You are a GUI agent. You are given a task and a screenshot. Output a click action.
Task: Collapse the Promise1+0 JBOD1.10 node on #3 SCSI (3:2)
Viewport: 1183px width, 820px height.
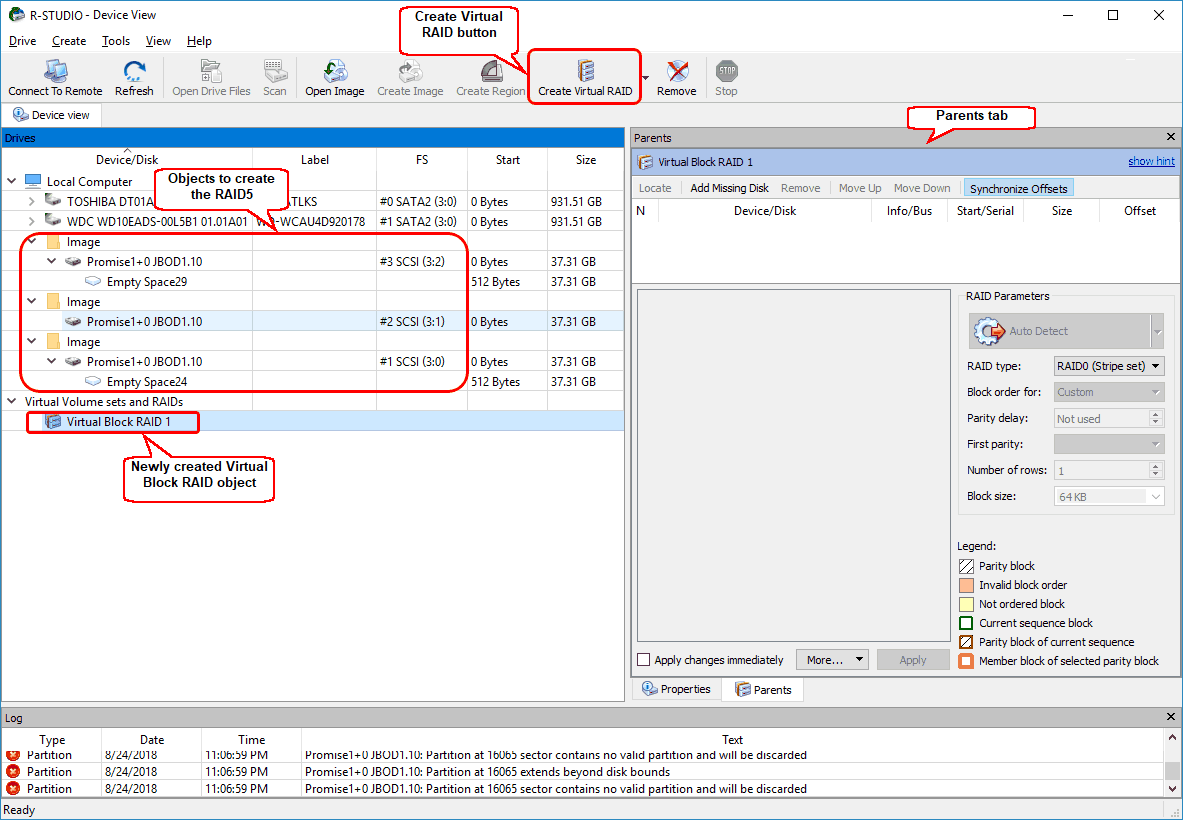coord(52,262)
